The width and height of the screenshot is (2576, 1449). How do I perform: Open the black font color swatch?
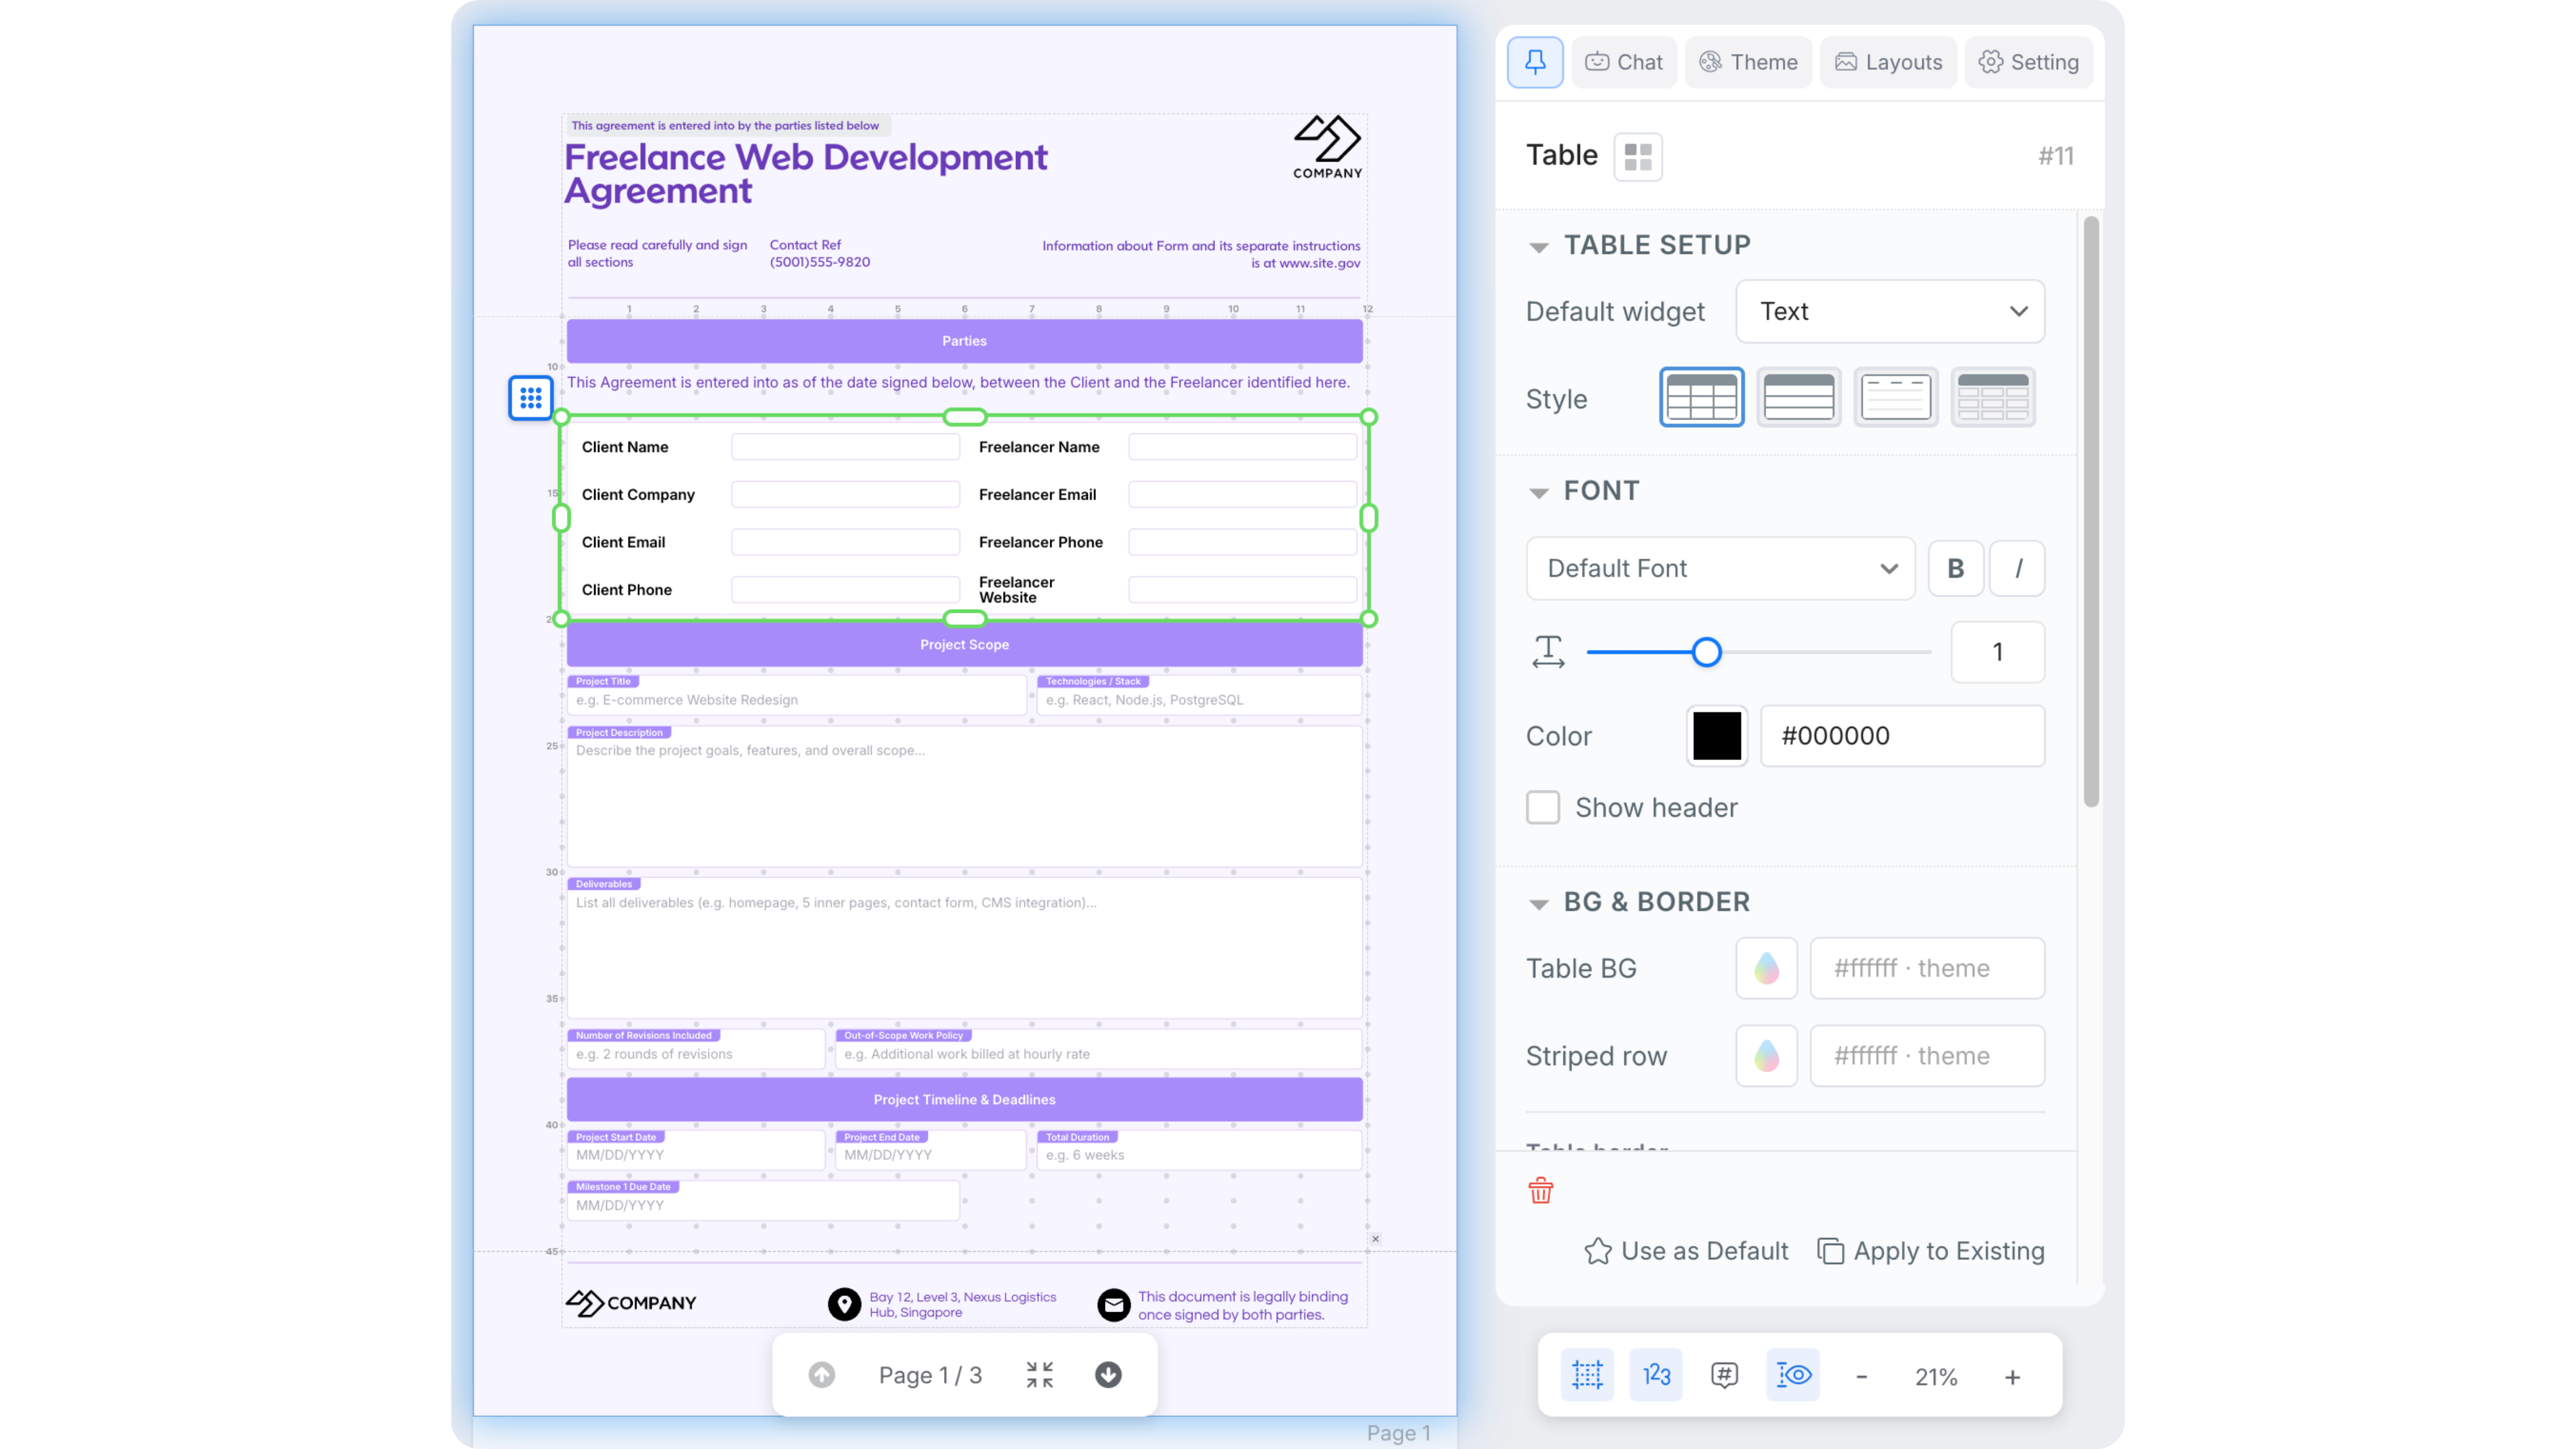click(1716, 736)
